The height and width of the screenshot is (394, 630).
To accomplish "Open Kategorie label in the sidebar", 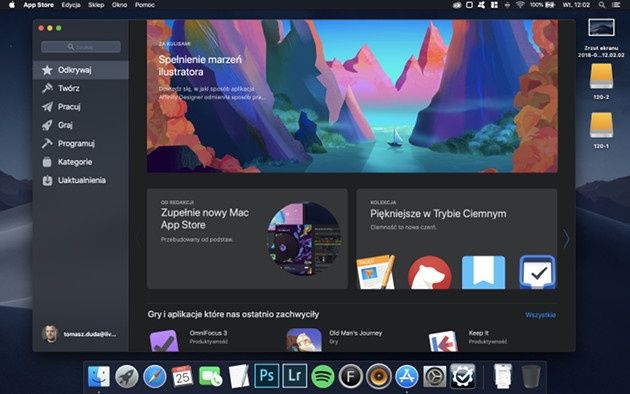I will pos(75,162).
